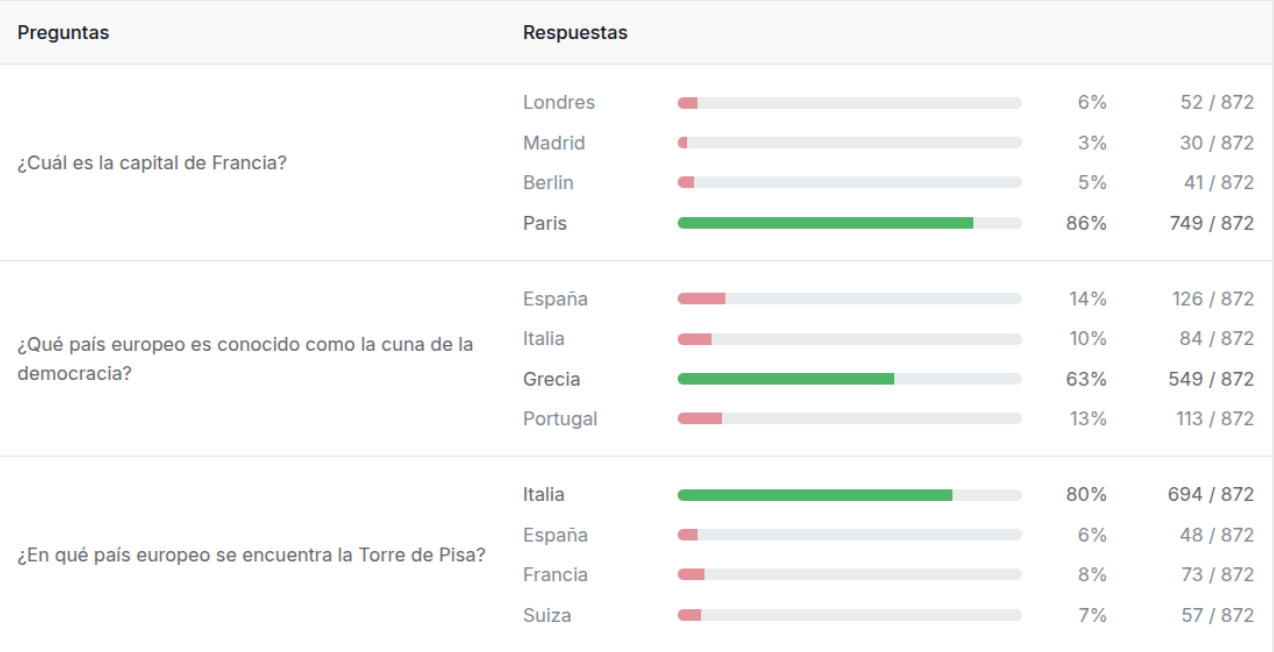
Task: Select the Londres answer label
Action: pyautogui.click(x=559, y=103)
